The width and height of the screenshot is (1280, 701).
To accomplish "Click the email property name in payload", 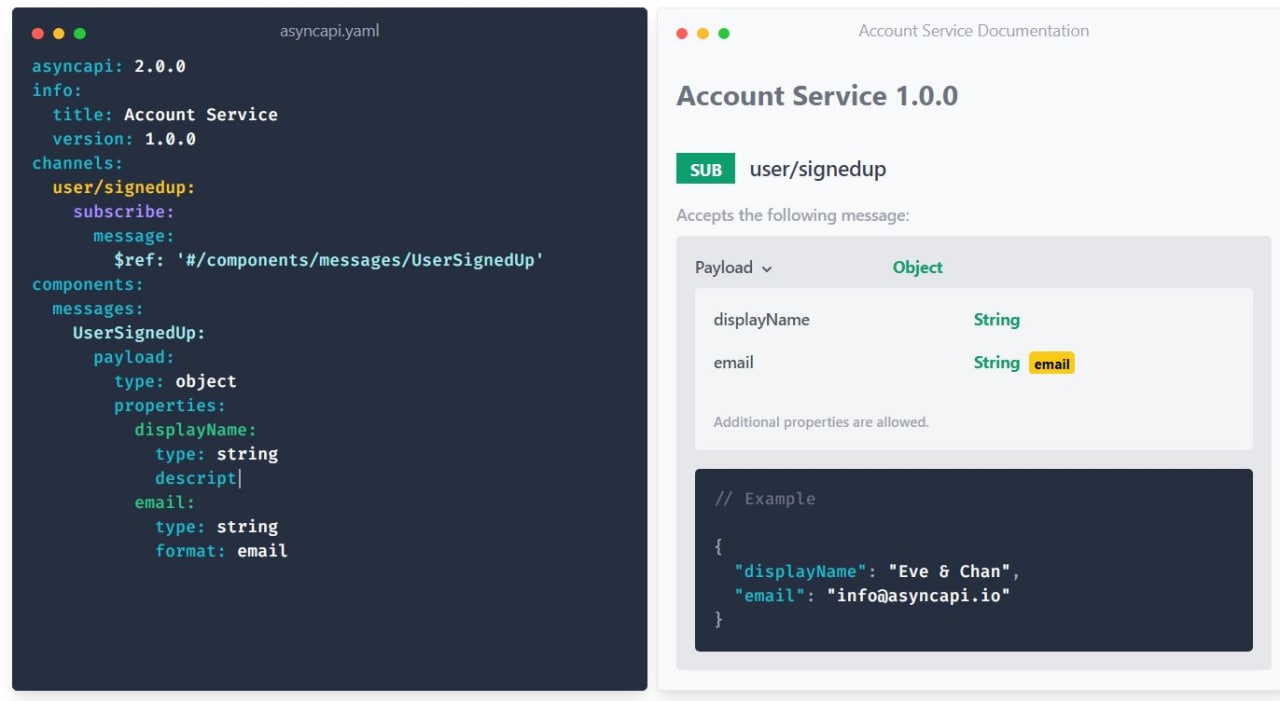I will (733, 363).
